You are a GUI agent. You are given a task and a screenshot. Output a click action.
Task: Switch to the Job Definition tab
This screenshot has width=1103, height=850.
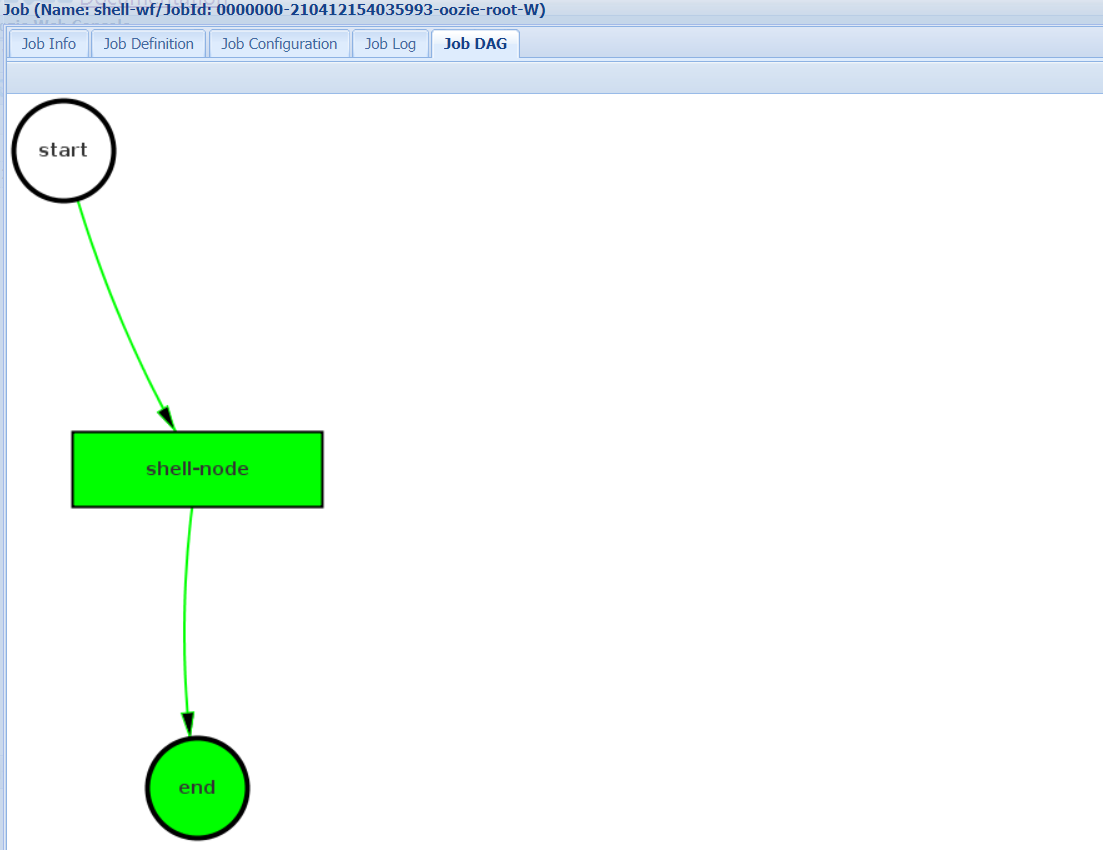pyautogui.click(x=148, y=44)
